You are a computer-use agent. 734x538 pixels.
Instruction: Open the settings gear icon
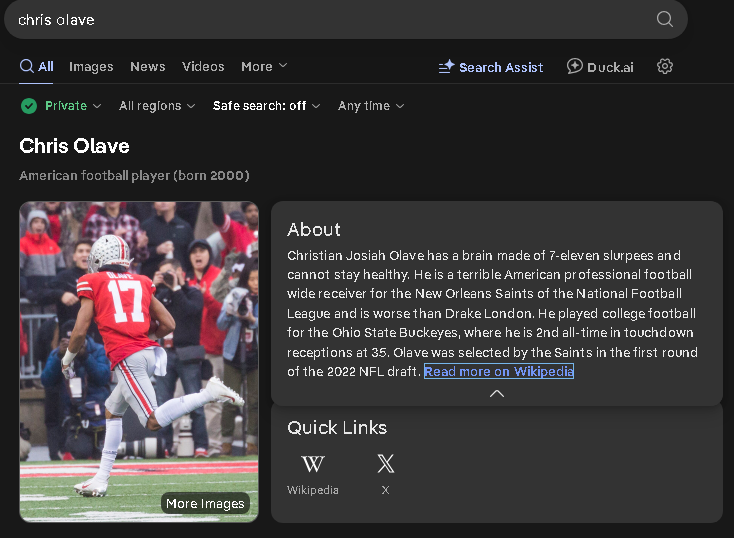(665, 66)
